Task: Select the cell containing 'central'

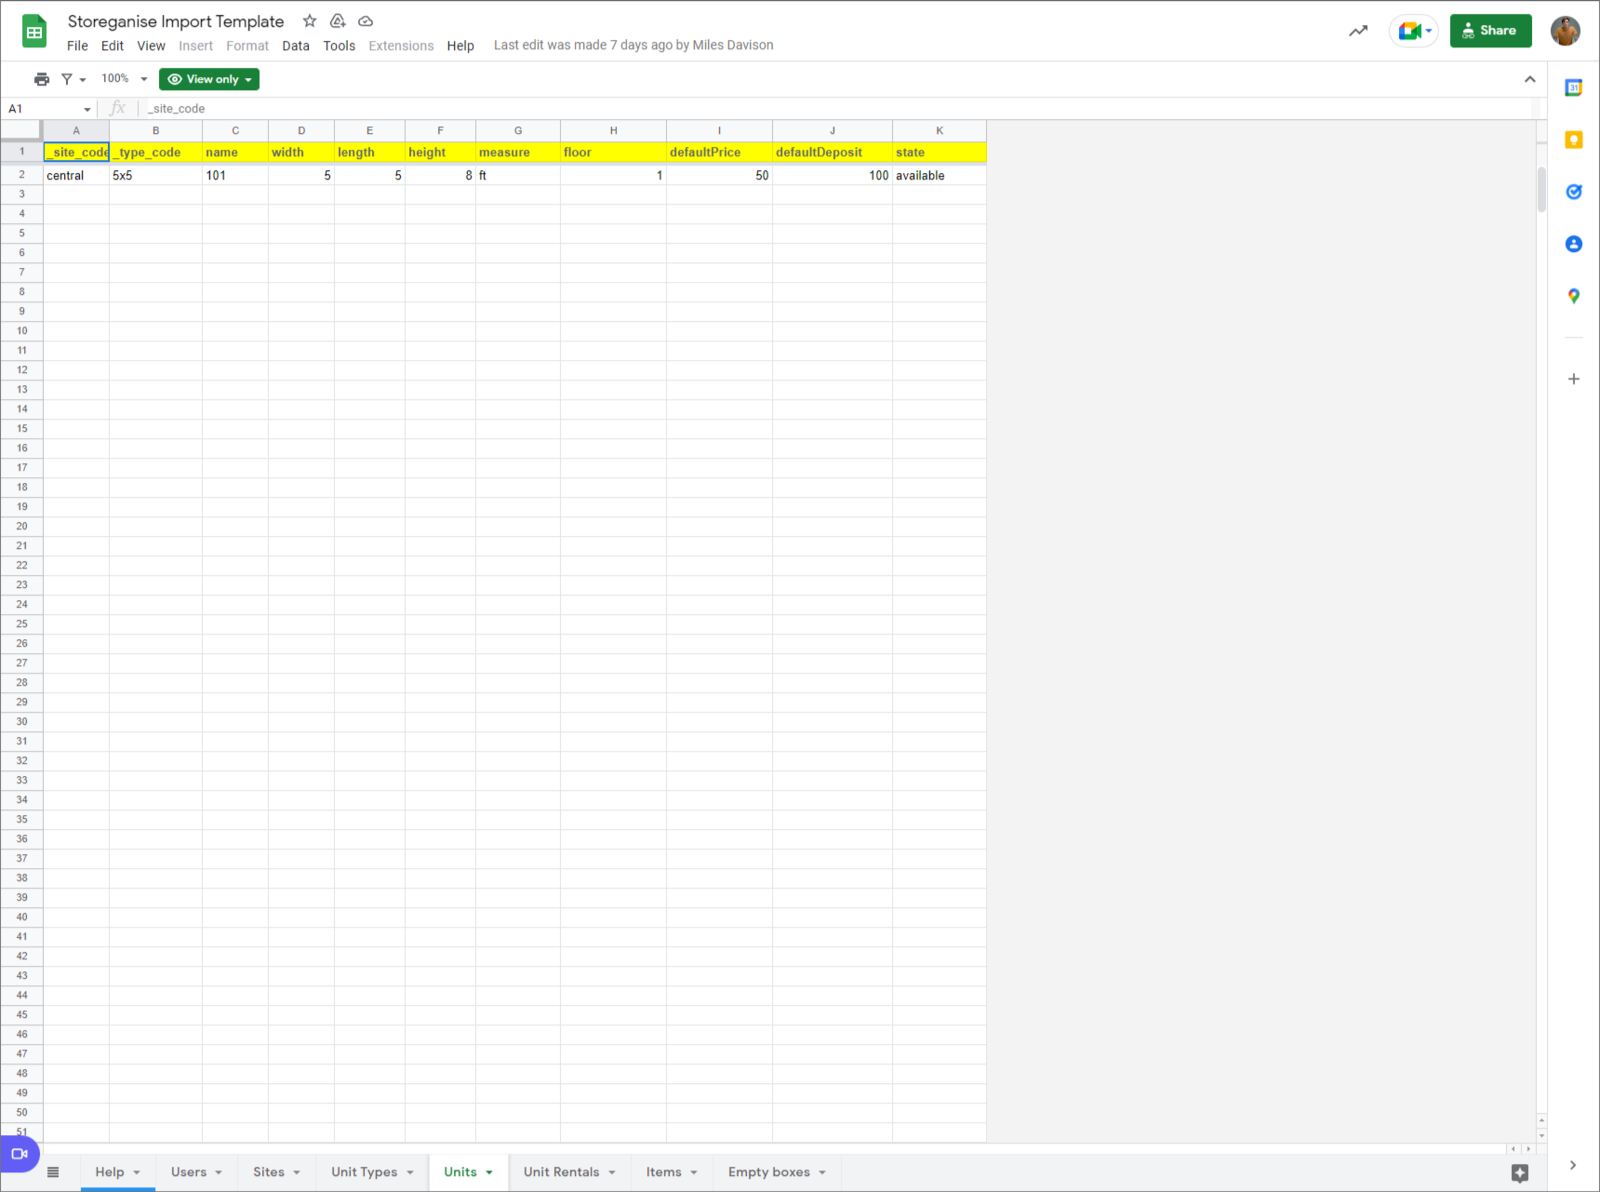Action: pyautogui.click(x=76, y=175)
